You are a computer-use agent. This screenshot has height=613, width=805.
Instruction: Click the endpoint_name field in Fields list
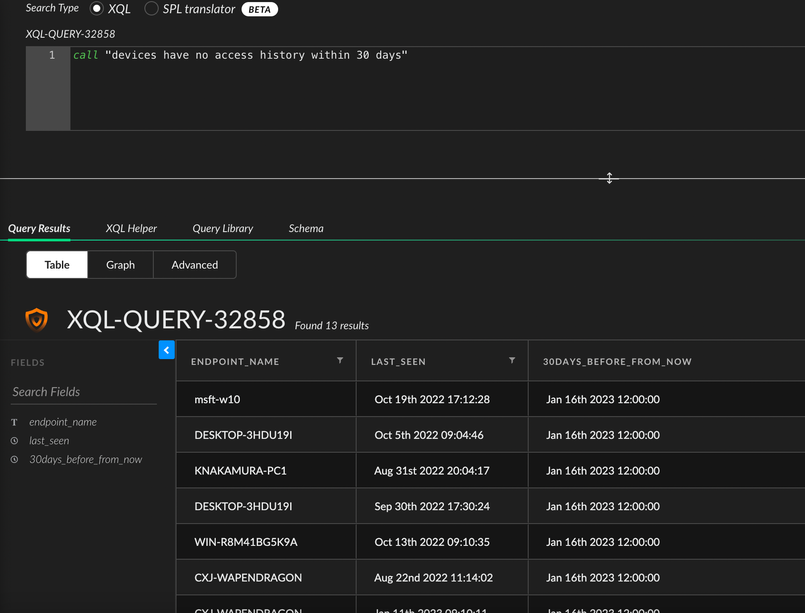pos(63,422)
